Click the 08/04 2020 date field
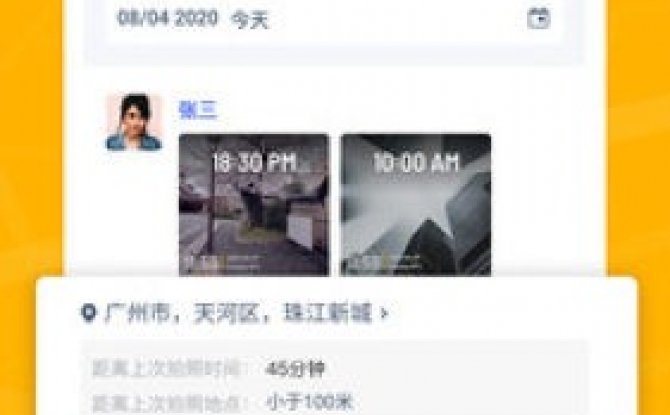670x415 pixels. (335, 19)
